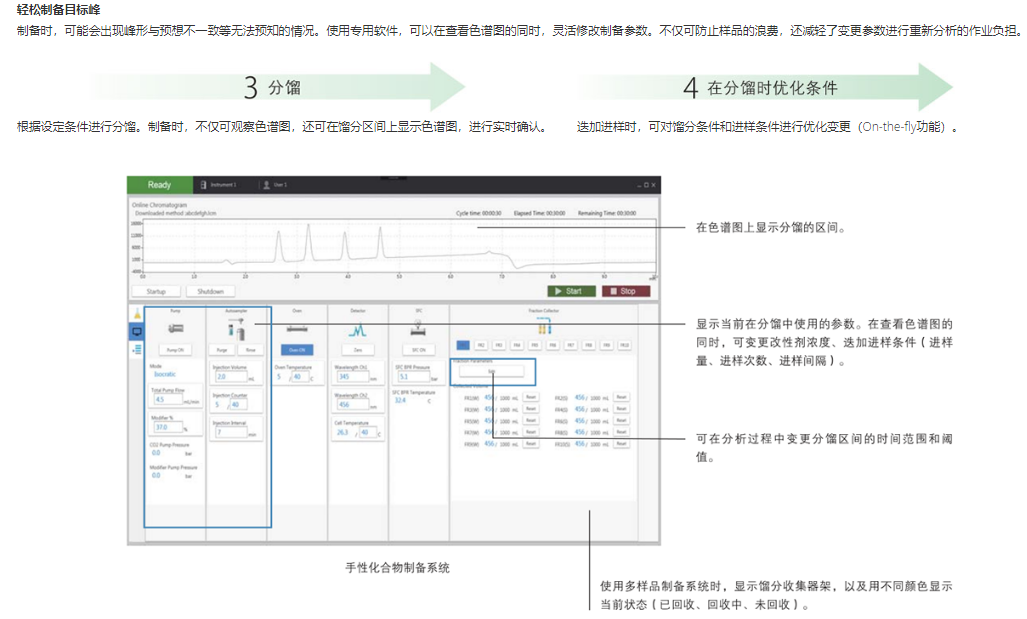Click the Cycle time readout
This screenshot has width=1027, height=619.
pyautogui.click(x=478, y=214)
